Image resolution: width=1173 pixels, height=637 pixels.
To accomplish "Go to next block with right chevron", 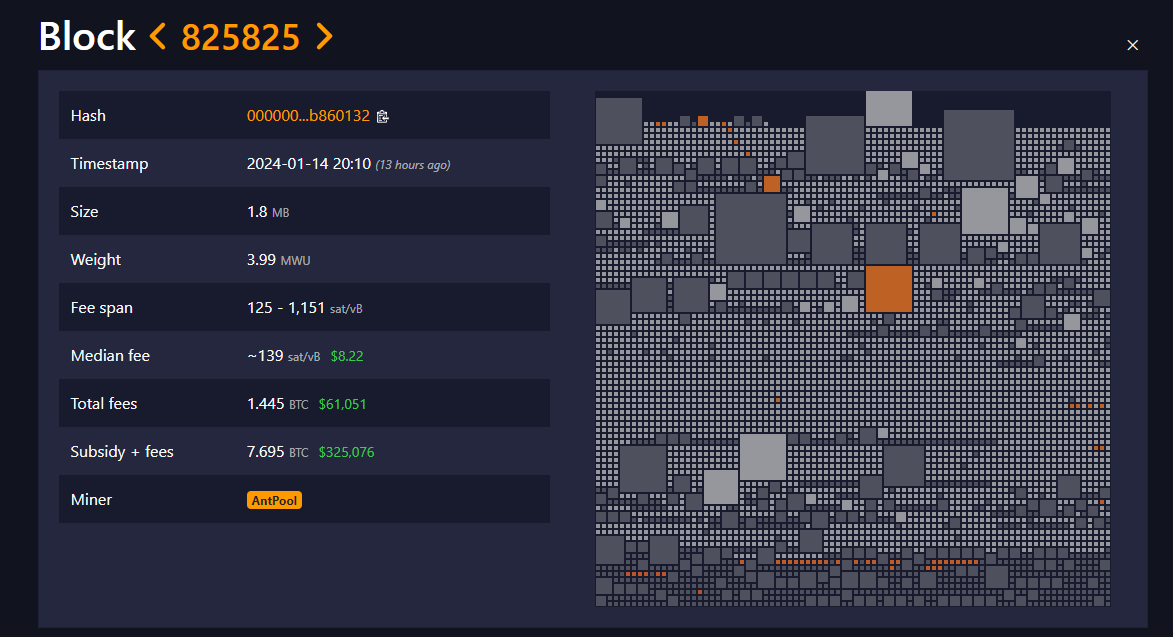I will click(x=324, y=36).
